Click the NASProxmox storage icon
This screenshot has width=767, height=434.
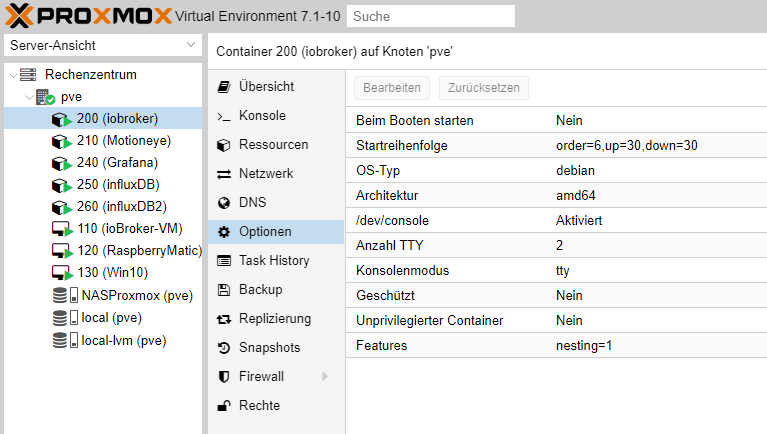pyautogui.click(x=62, y=295)
